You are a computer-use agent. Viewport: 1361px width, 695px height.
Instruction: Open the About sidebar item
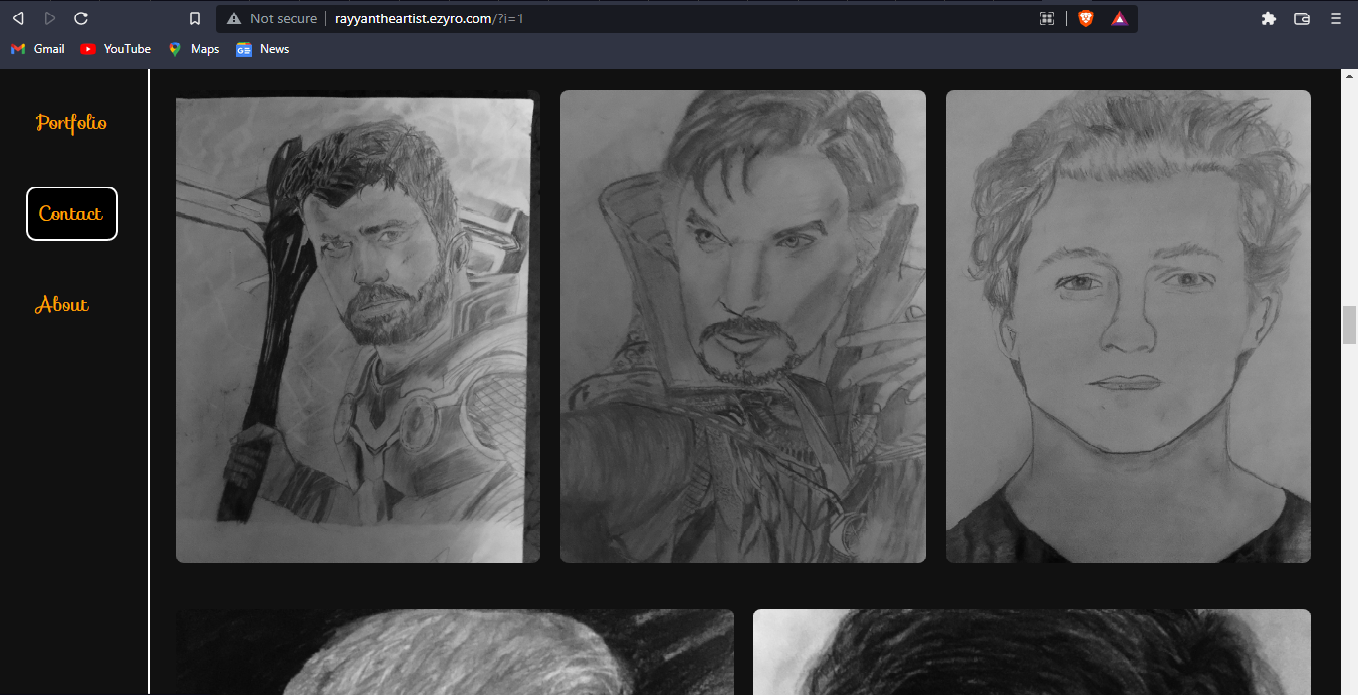point(62,305)
